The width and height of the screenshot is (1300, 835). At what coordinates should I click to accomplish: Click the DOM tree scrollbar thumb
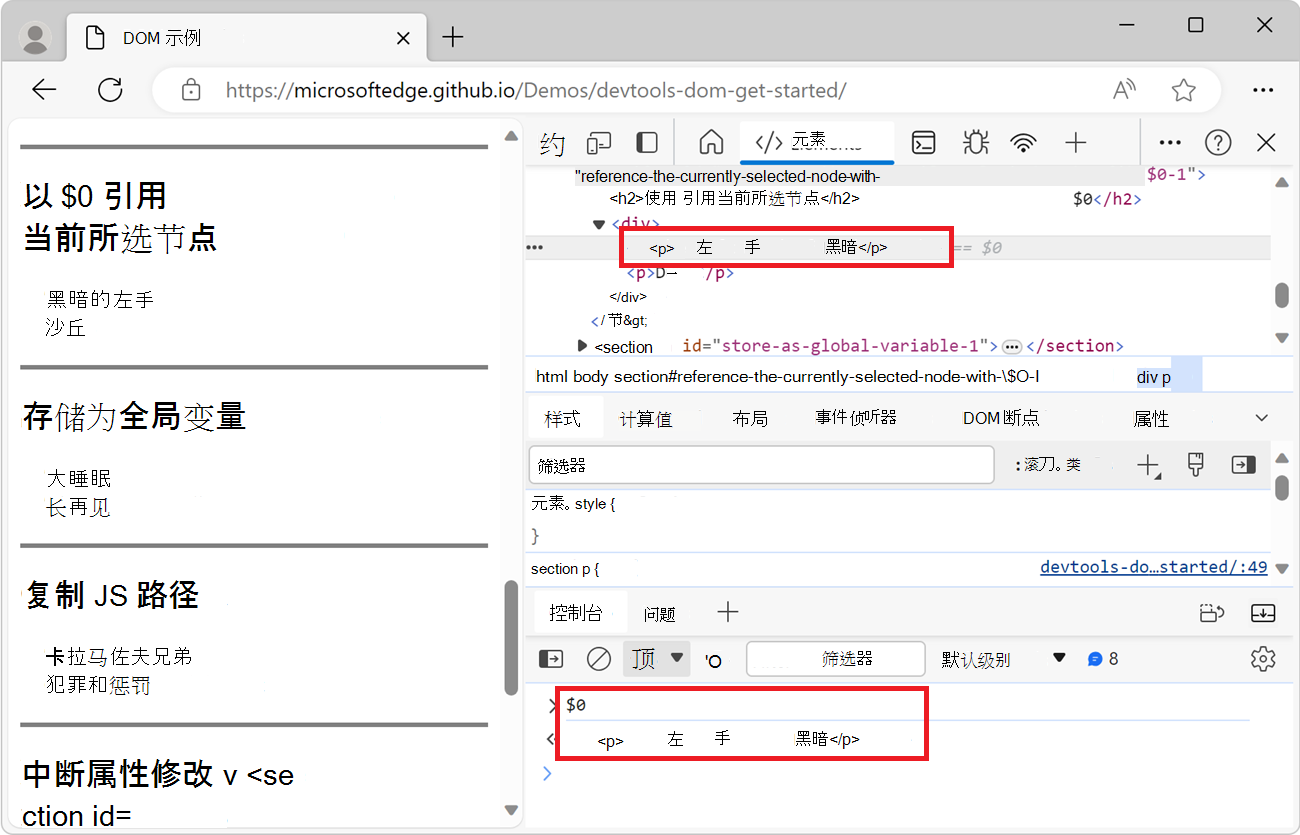tap(1281, 296)
